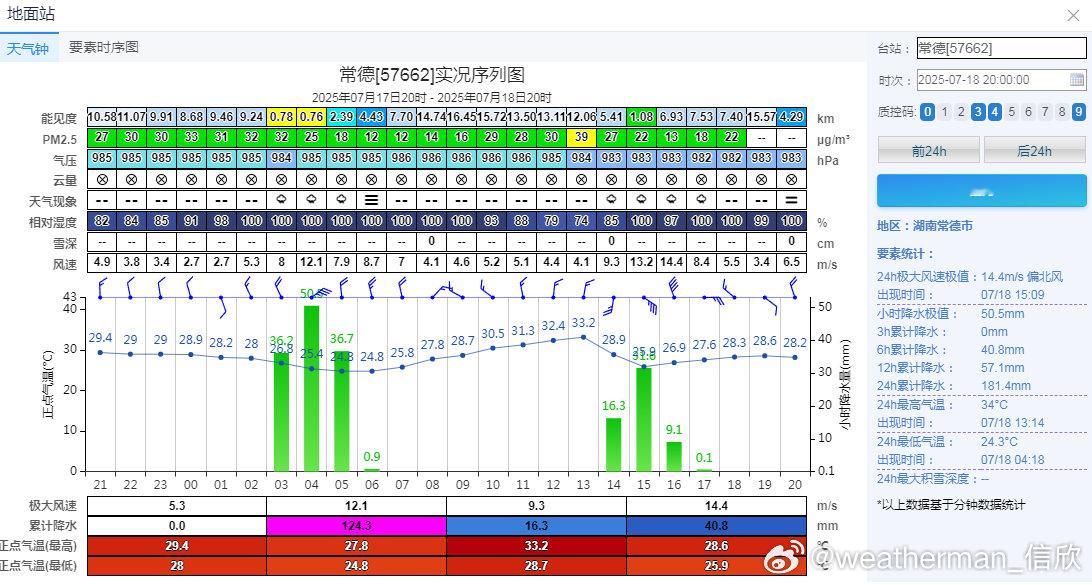
Task: Focus the 台站 field showing 常德[57662]
Action: tap(1001, 48)
